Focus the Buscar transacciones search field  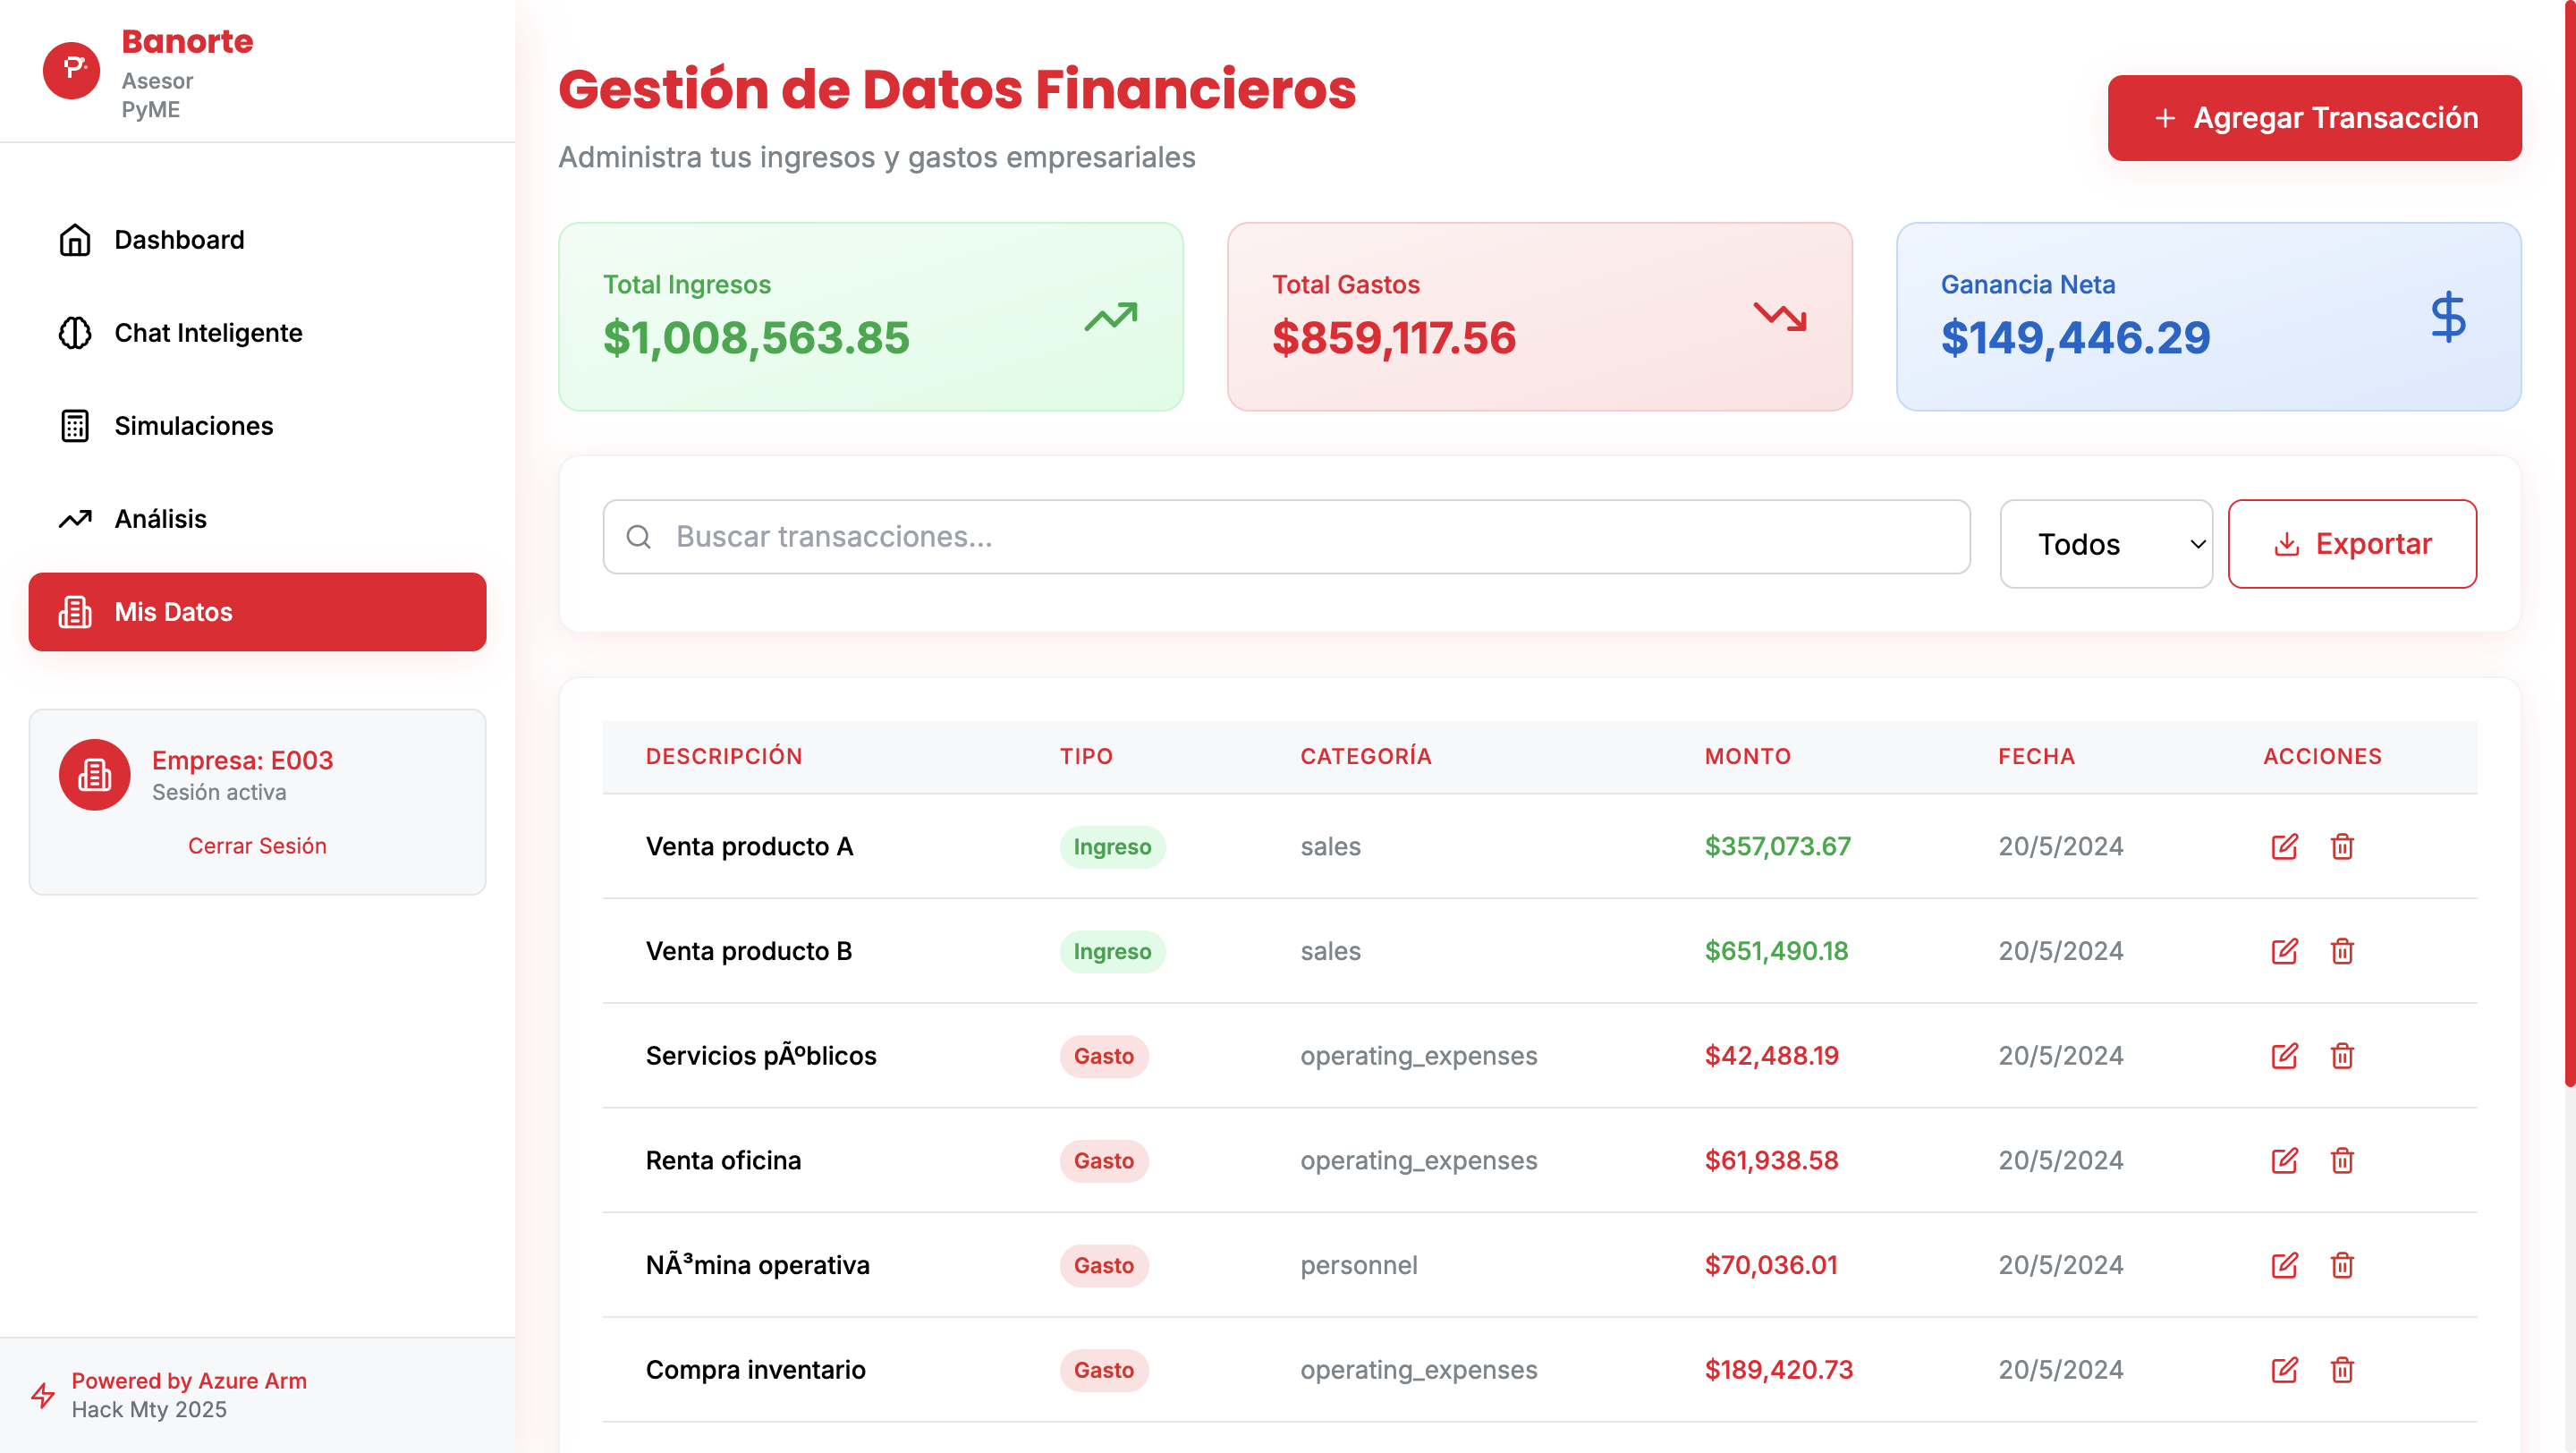coord(1286,537)
